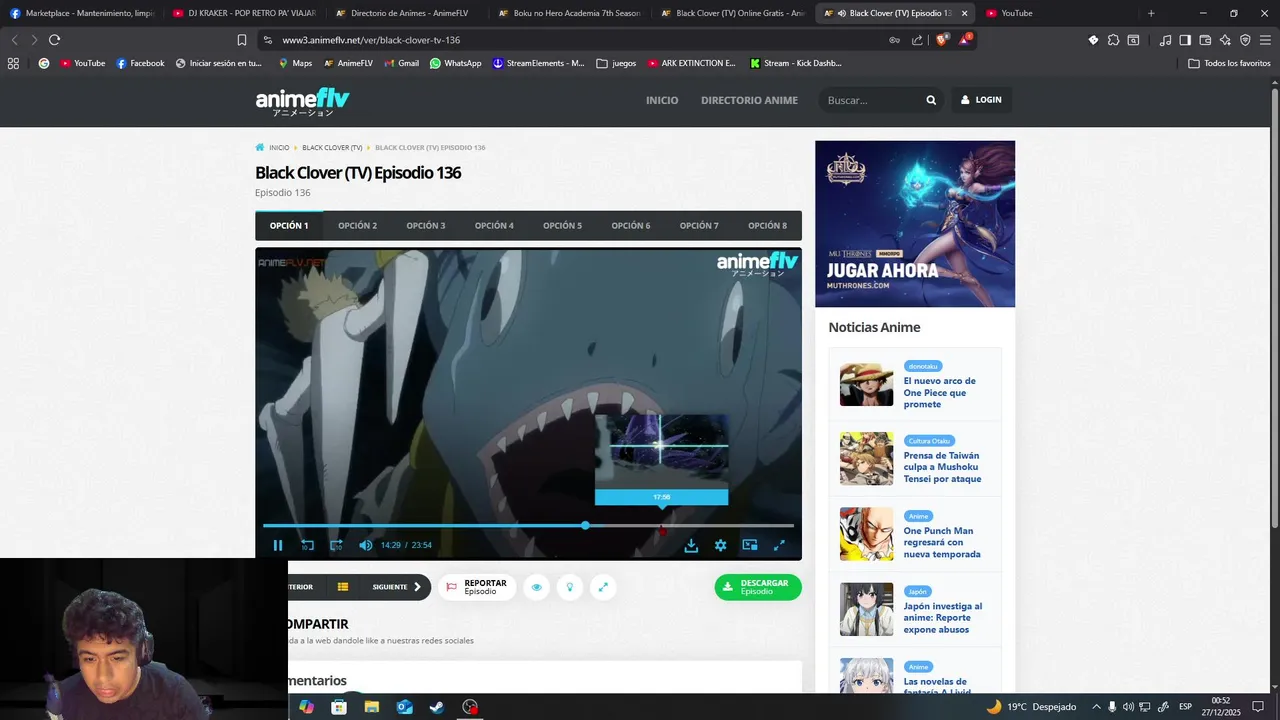Open 'Prensa de Taiwán culpa a Mushoku' news
The width and height of the screenshot is (1280, 720).
(x=942, y=467)
